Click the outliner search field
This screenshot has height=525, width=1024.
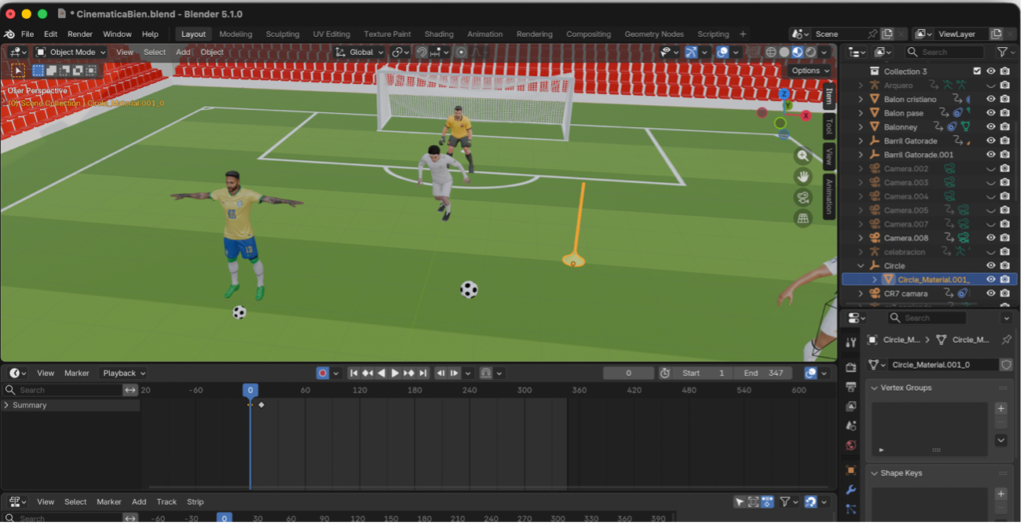click(x=946, y=52)
